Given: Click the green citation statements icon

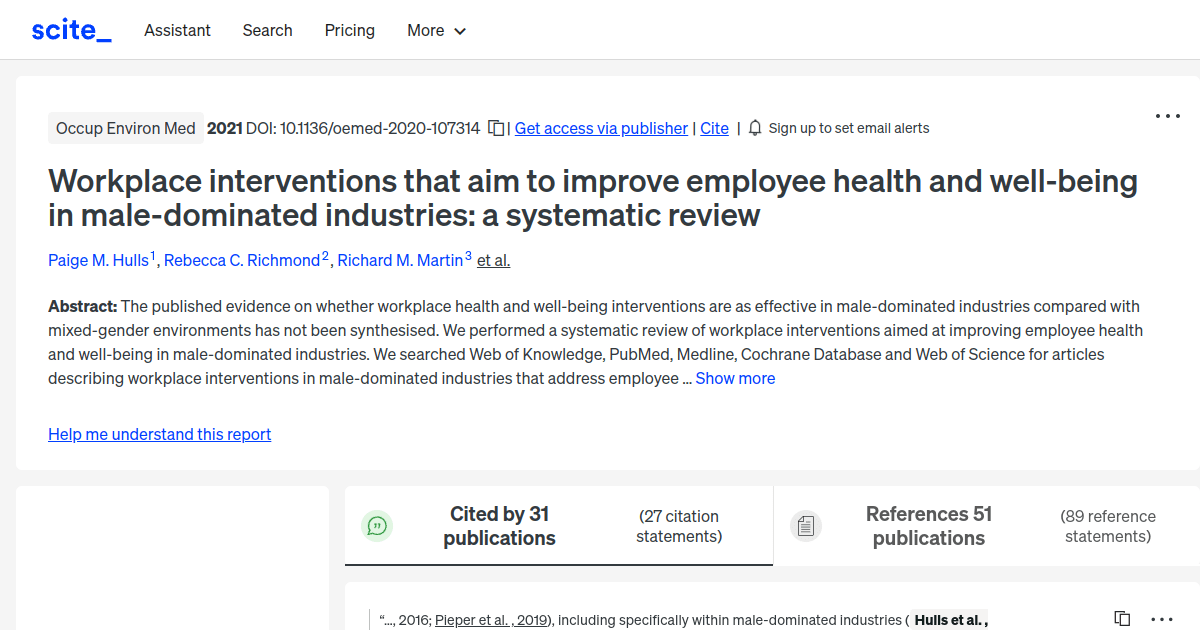Looking at the screenshot, I should [x=377, y=525].
